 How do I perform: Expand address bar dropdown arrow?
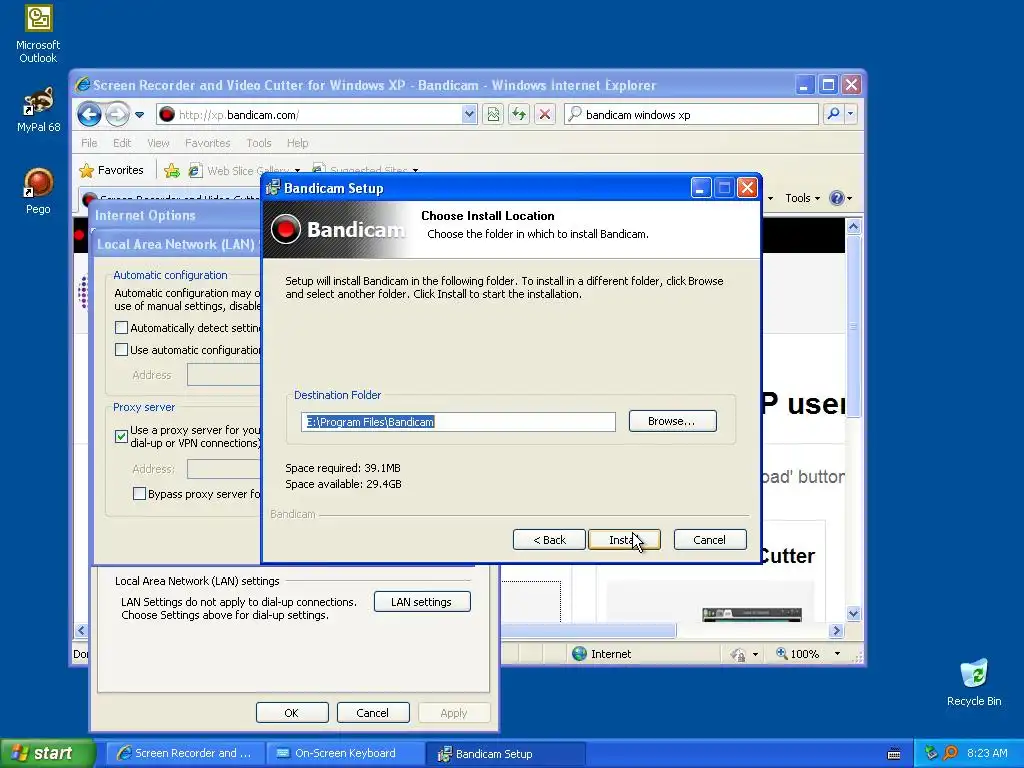(x=469, y=115)
